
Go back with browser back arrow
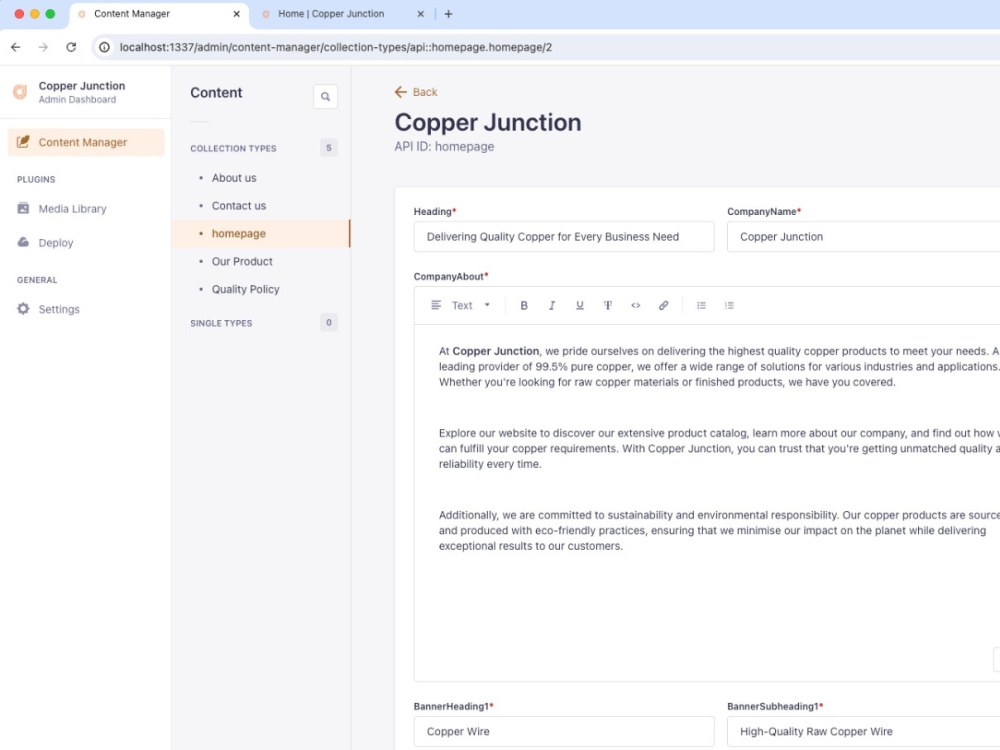(x=16, y=47)
